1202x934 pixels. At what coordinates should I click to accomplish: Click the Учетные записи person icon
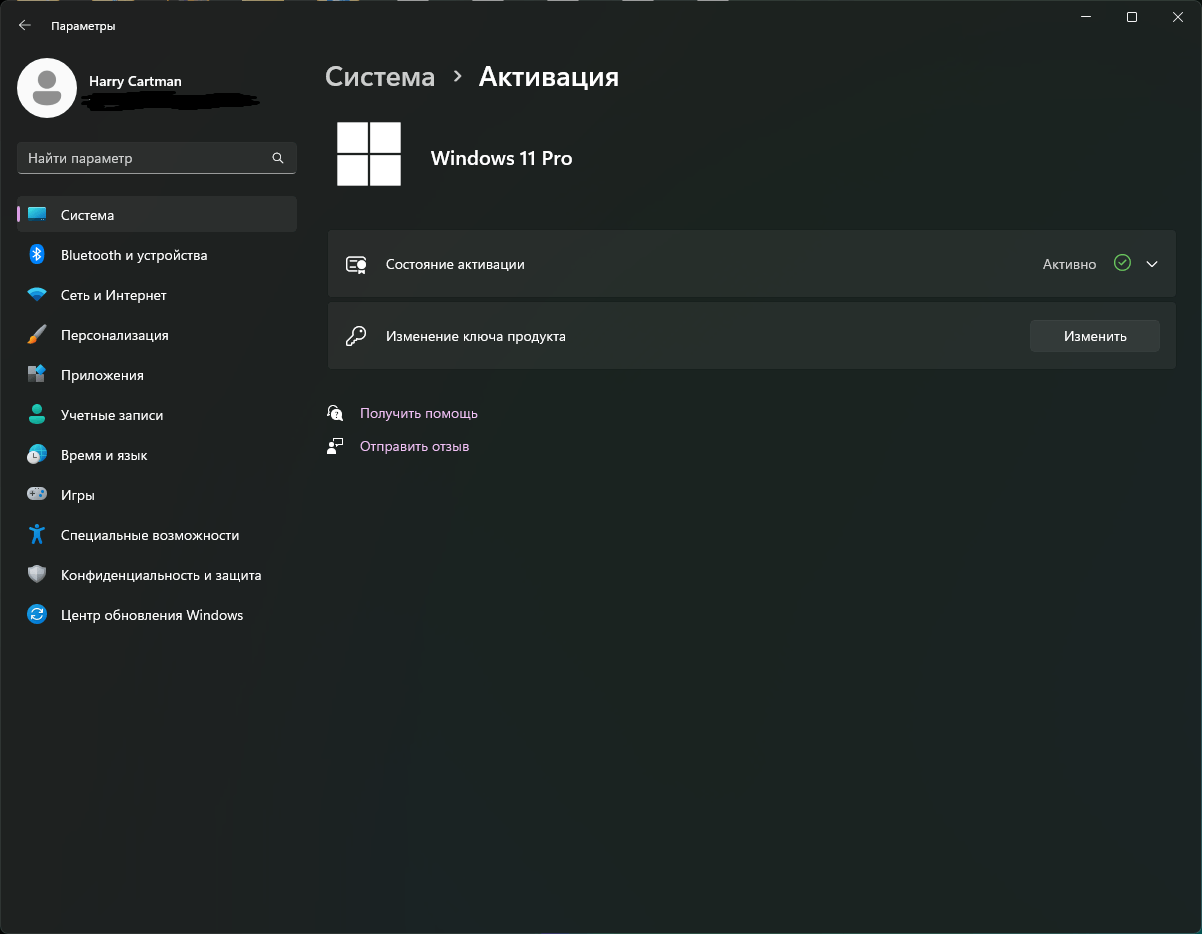coord(37,414)
